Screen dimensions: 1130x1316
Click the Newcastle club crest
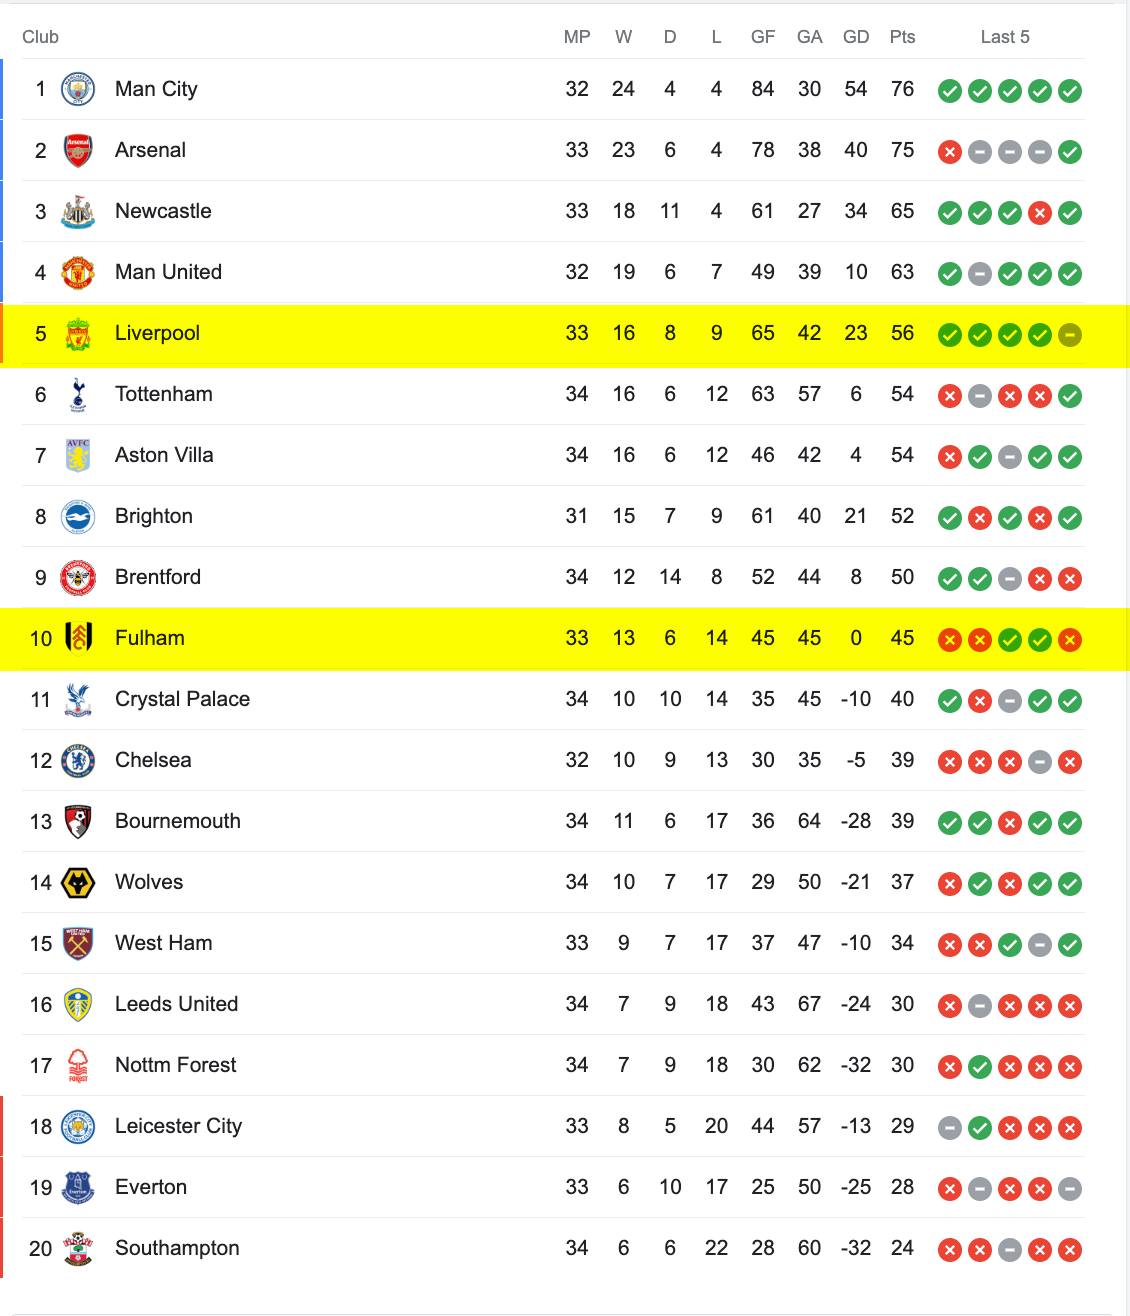[78, 211]
